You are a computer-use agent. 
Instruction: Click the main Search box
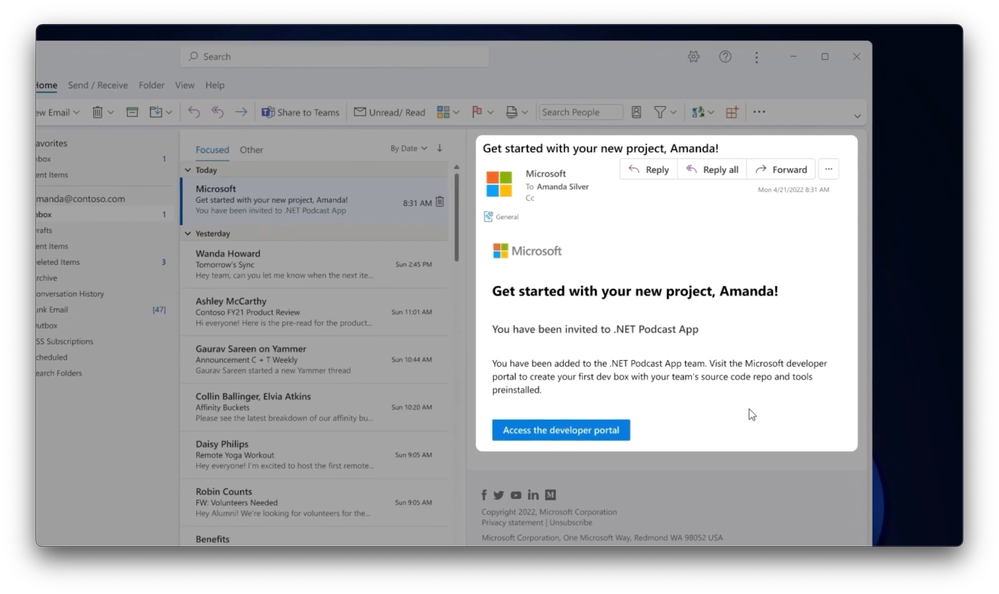tap(334, 57)
